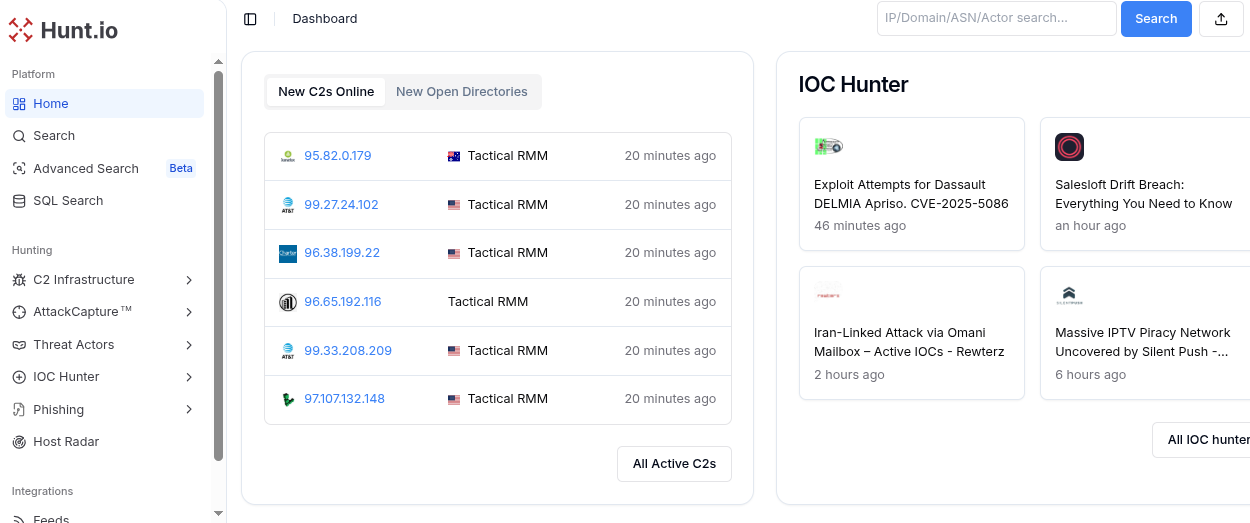Image resolution: width=1250 pixels, height=523 pixels.
Task: Click the sidebar vertical scrollbar thumb
Action: coord(218,265)
